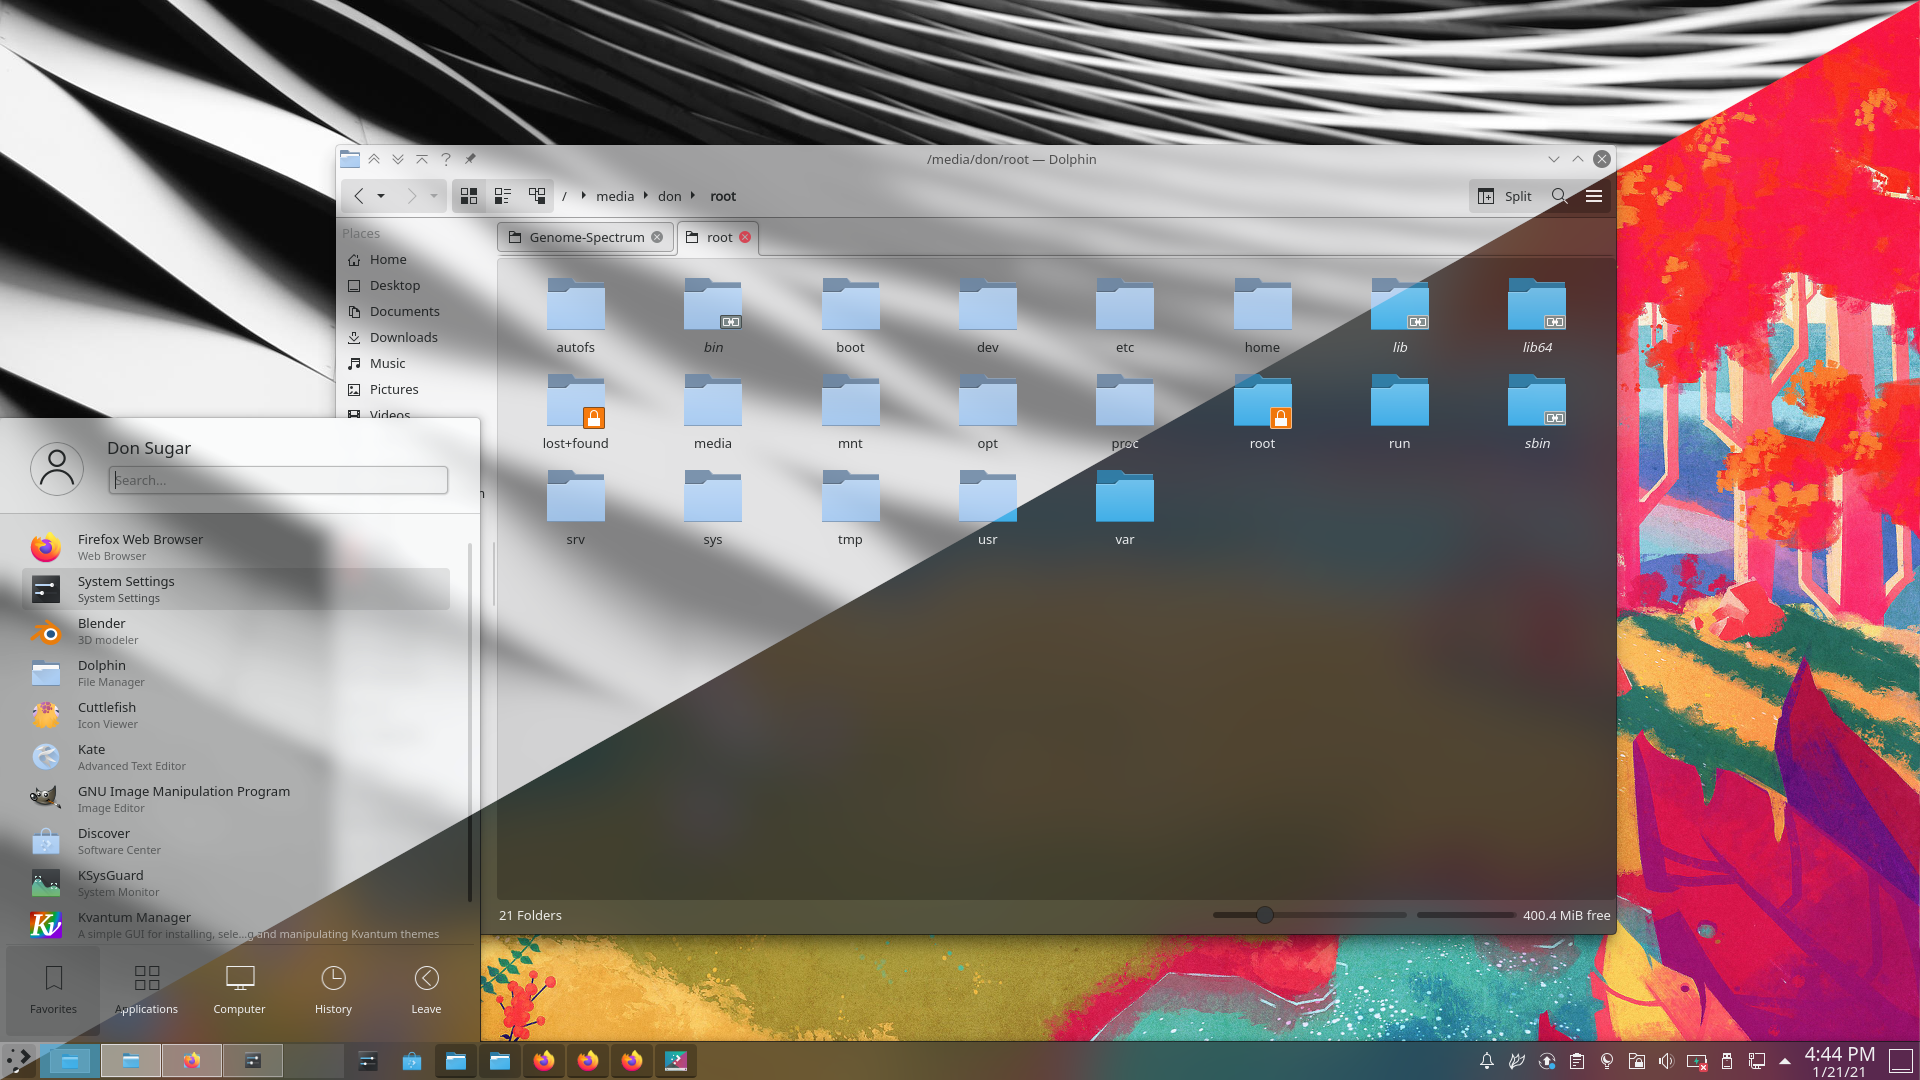Click the Don Sugar user avatar

pyautogui.click(x=57, y=468)
